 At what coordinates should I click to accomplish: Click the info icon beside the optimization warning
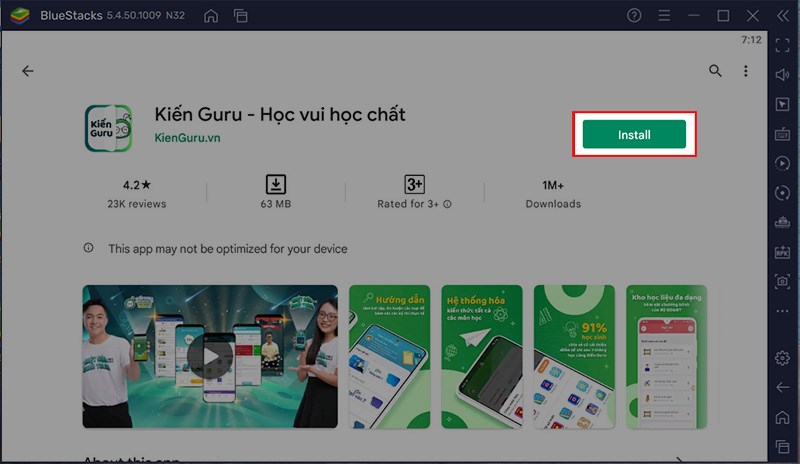click(88, 248)
